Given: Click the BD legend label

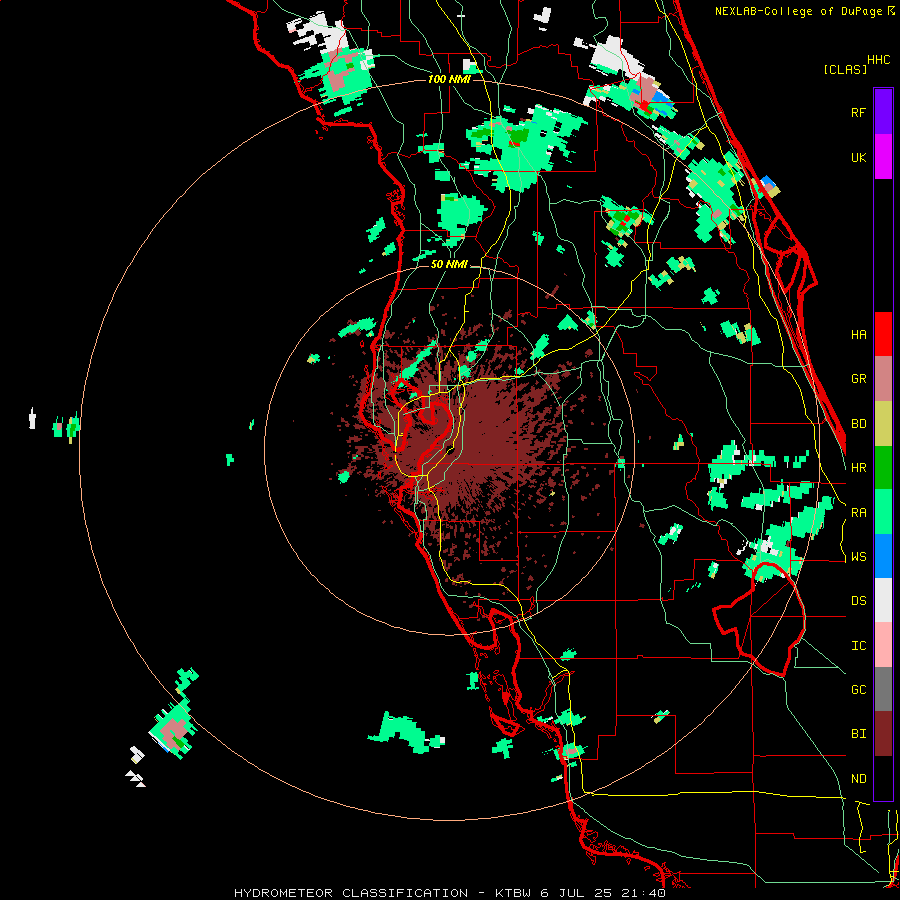Looking at the screenshot, I should tap(858, 424).
